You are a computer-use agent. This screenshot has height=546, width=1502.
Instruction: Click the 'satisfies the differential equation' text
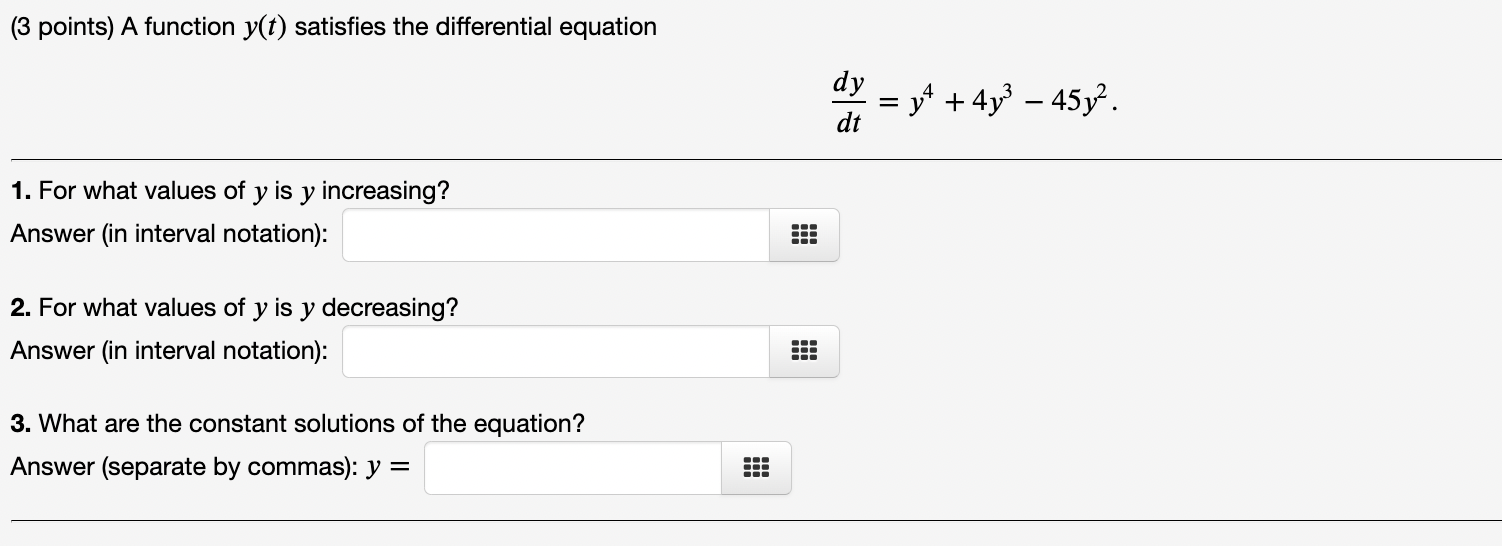click(476, 27)
